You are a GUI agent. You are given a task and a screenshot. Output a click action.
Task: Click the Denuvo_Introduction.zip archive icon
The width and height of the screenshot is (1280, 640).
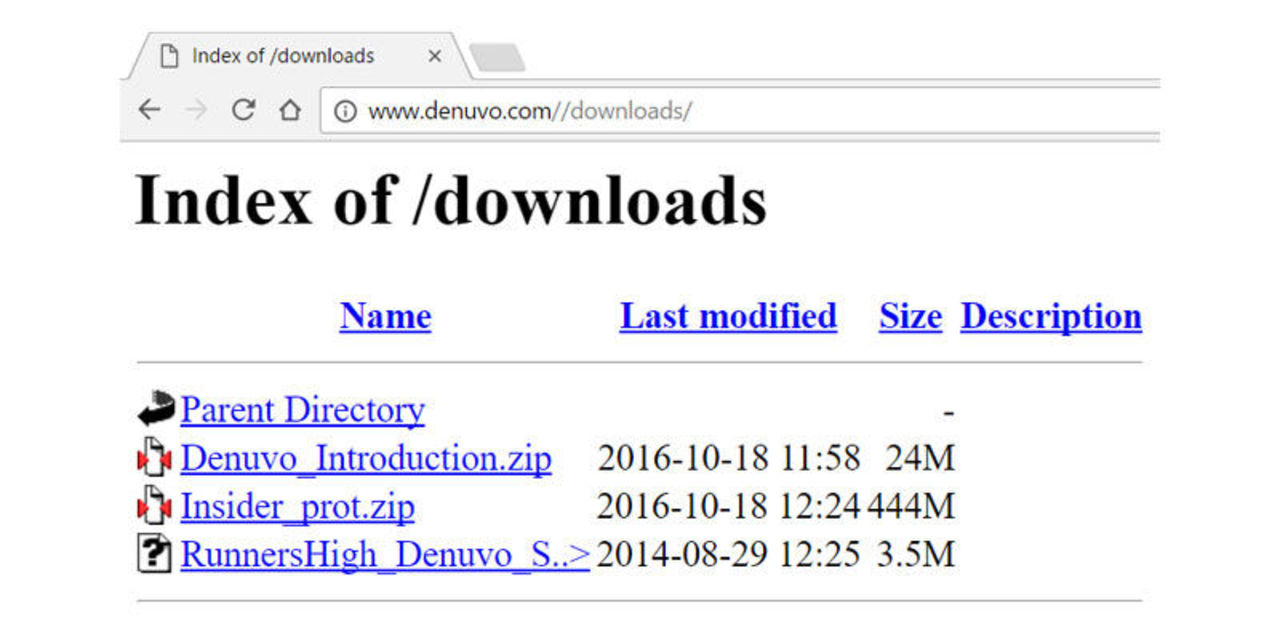pyautogui.click(x=155, y=458)
